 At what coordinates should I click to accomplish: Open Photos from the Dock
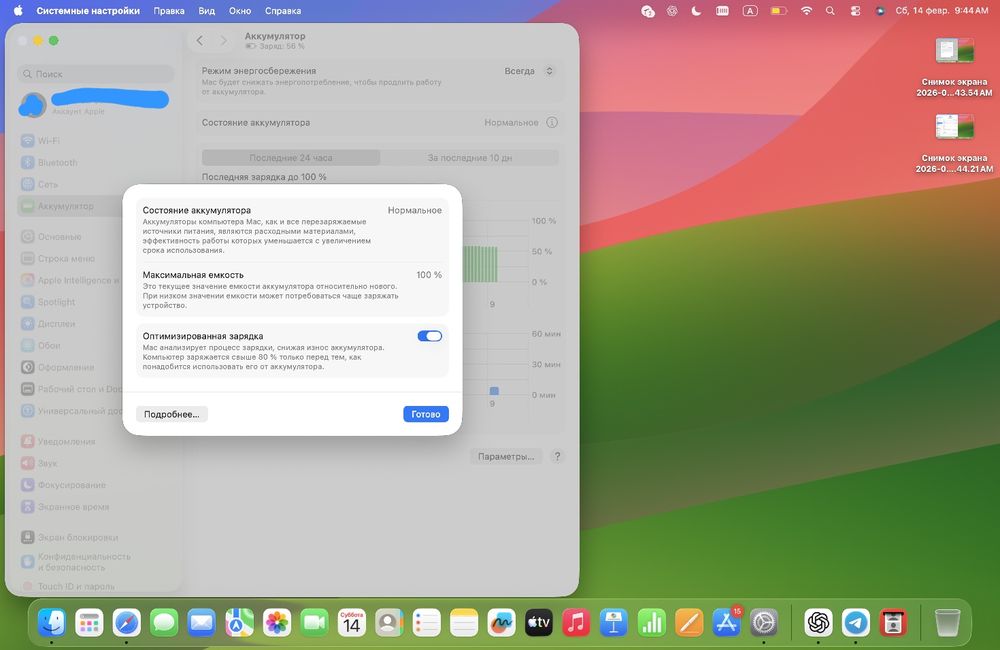point(277,622)
